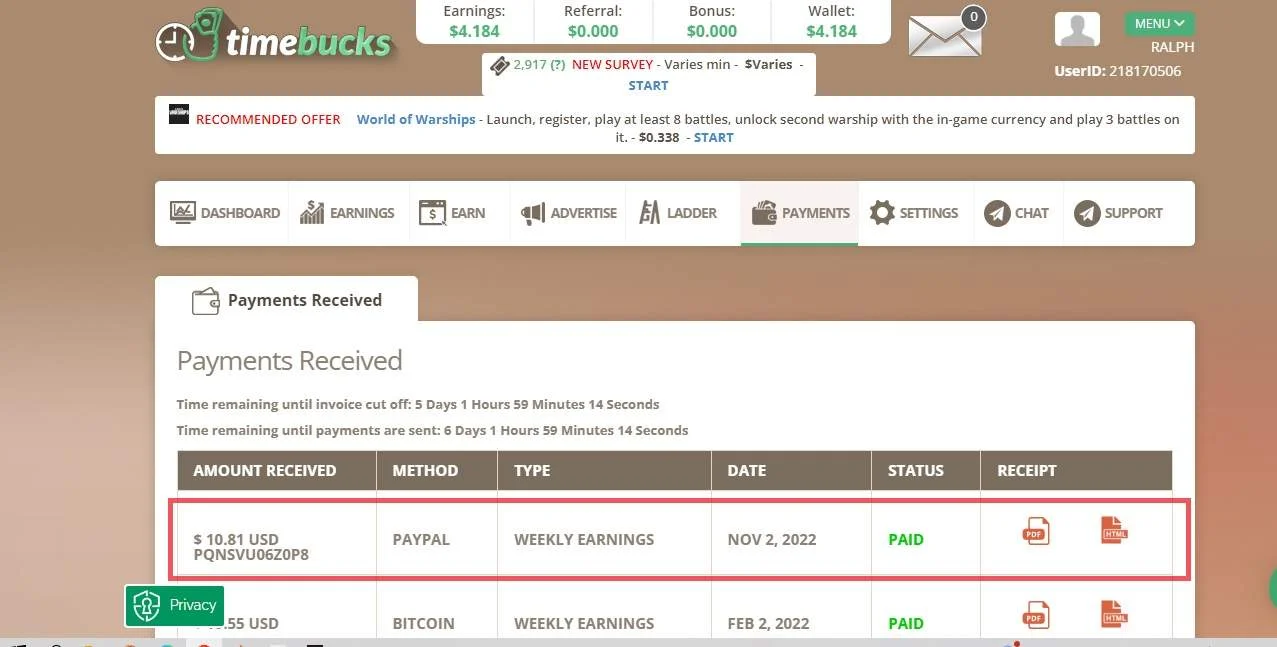This screenshot has height=647, width=1277.
Task: Open the Support tab
Action: tap(1118, 213)
